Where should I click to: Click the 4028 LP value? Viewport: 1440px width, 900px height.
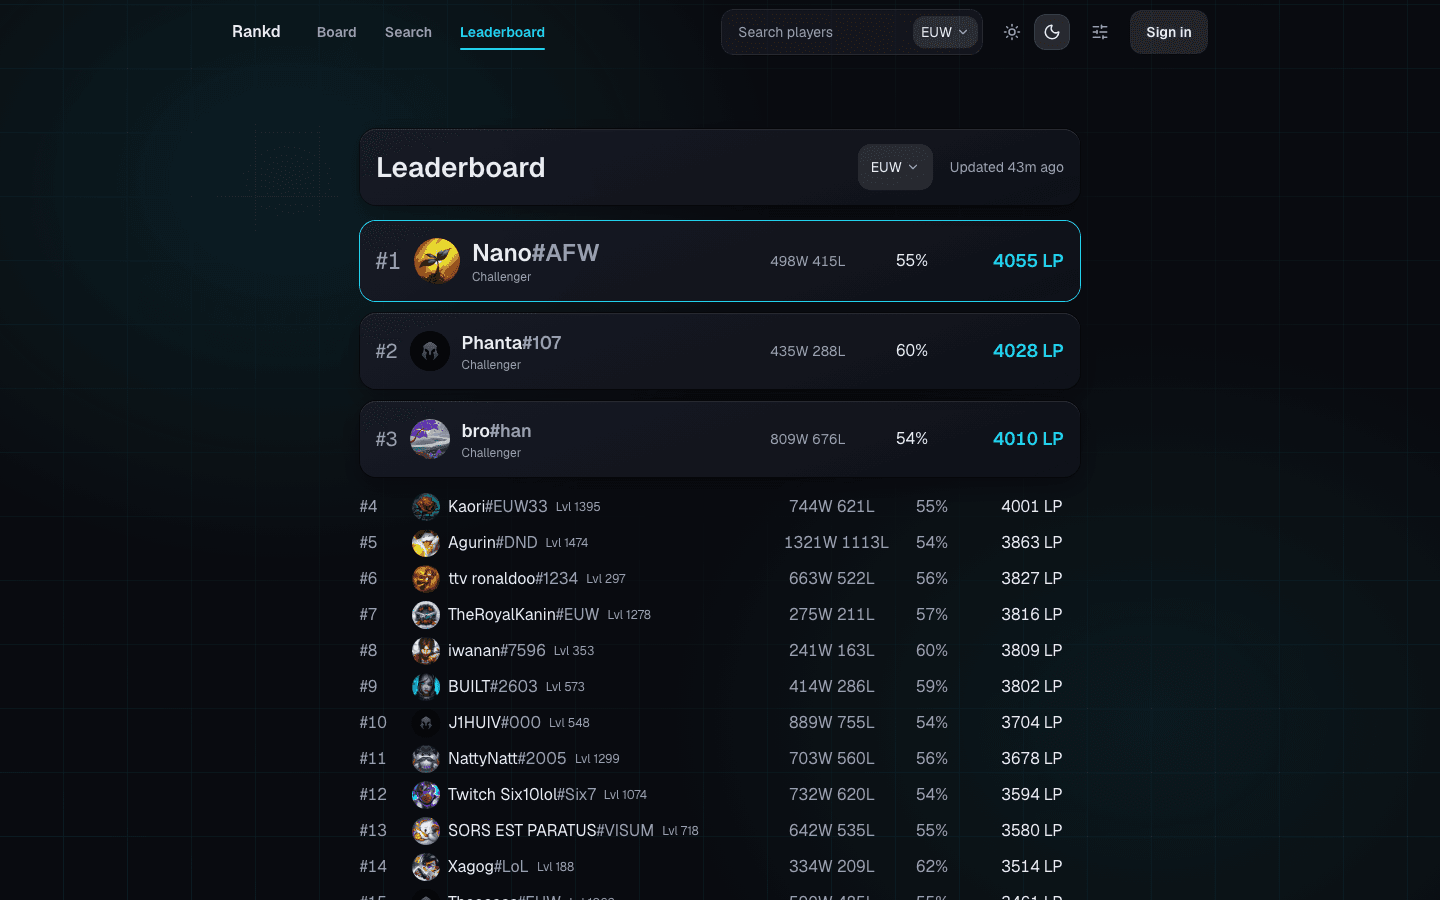1028,351
